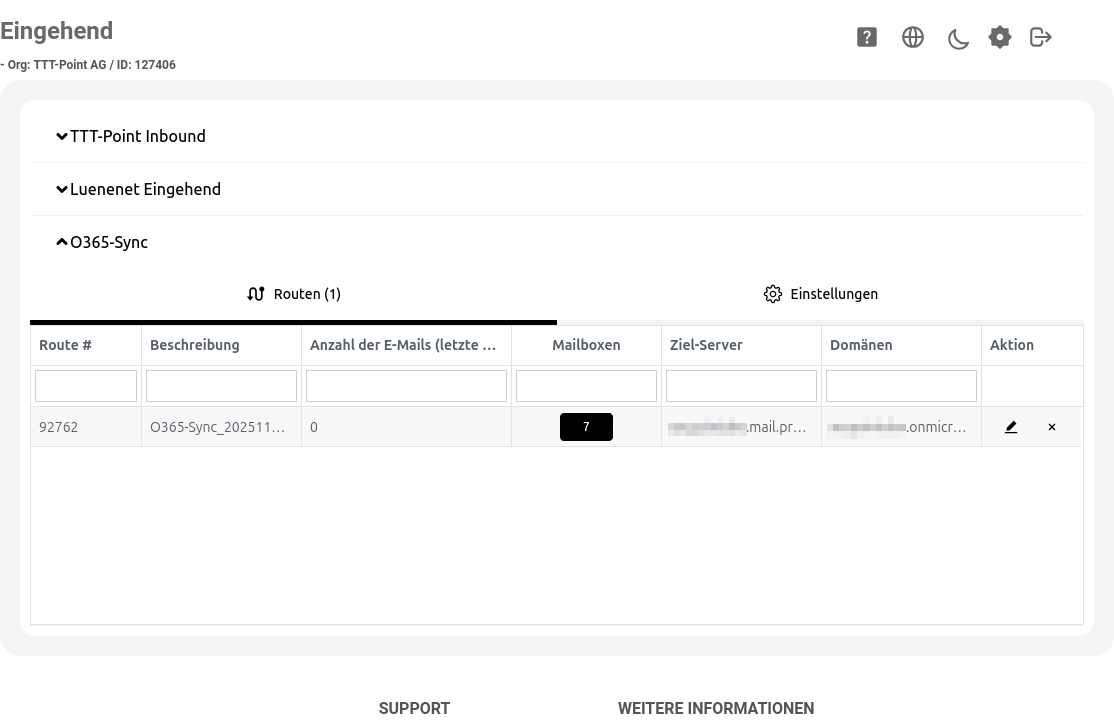Viewport: 1114px width, 726px height.
Task: Sort by Mailboxen column header
Action: (586, 345)
